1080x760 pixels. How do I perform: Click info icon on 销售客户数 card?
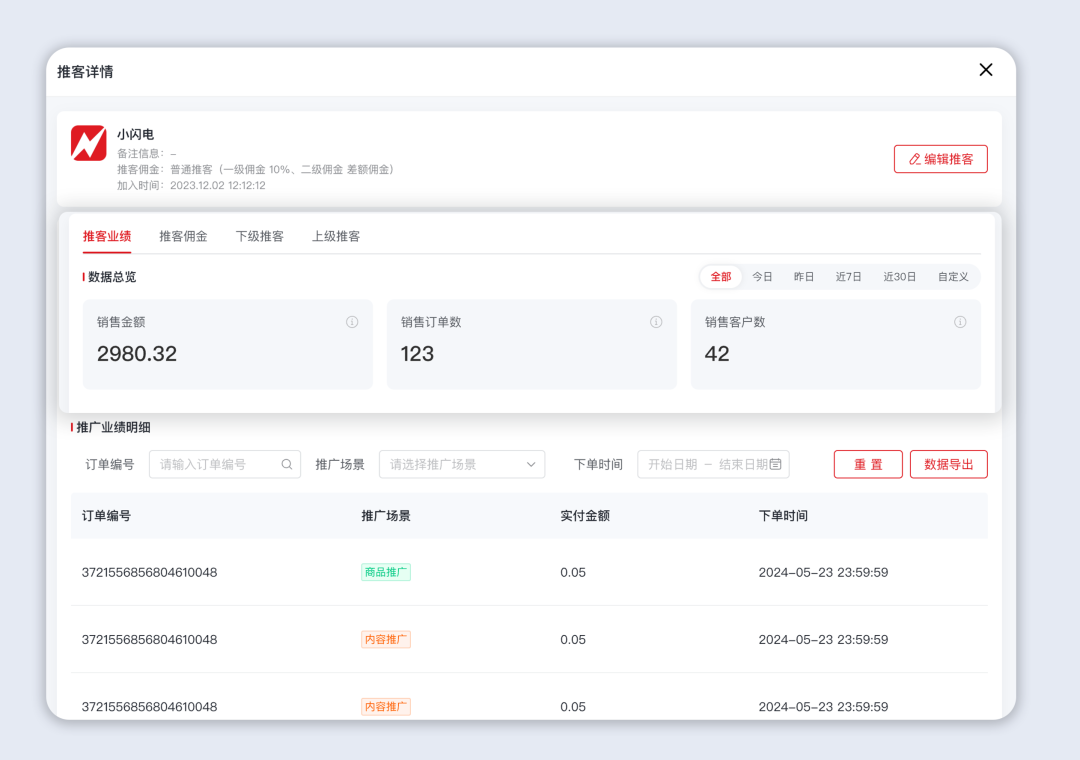[x=960, y=322]
